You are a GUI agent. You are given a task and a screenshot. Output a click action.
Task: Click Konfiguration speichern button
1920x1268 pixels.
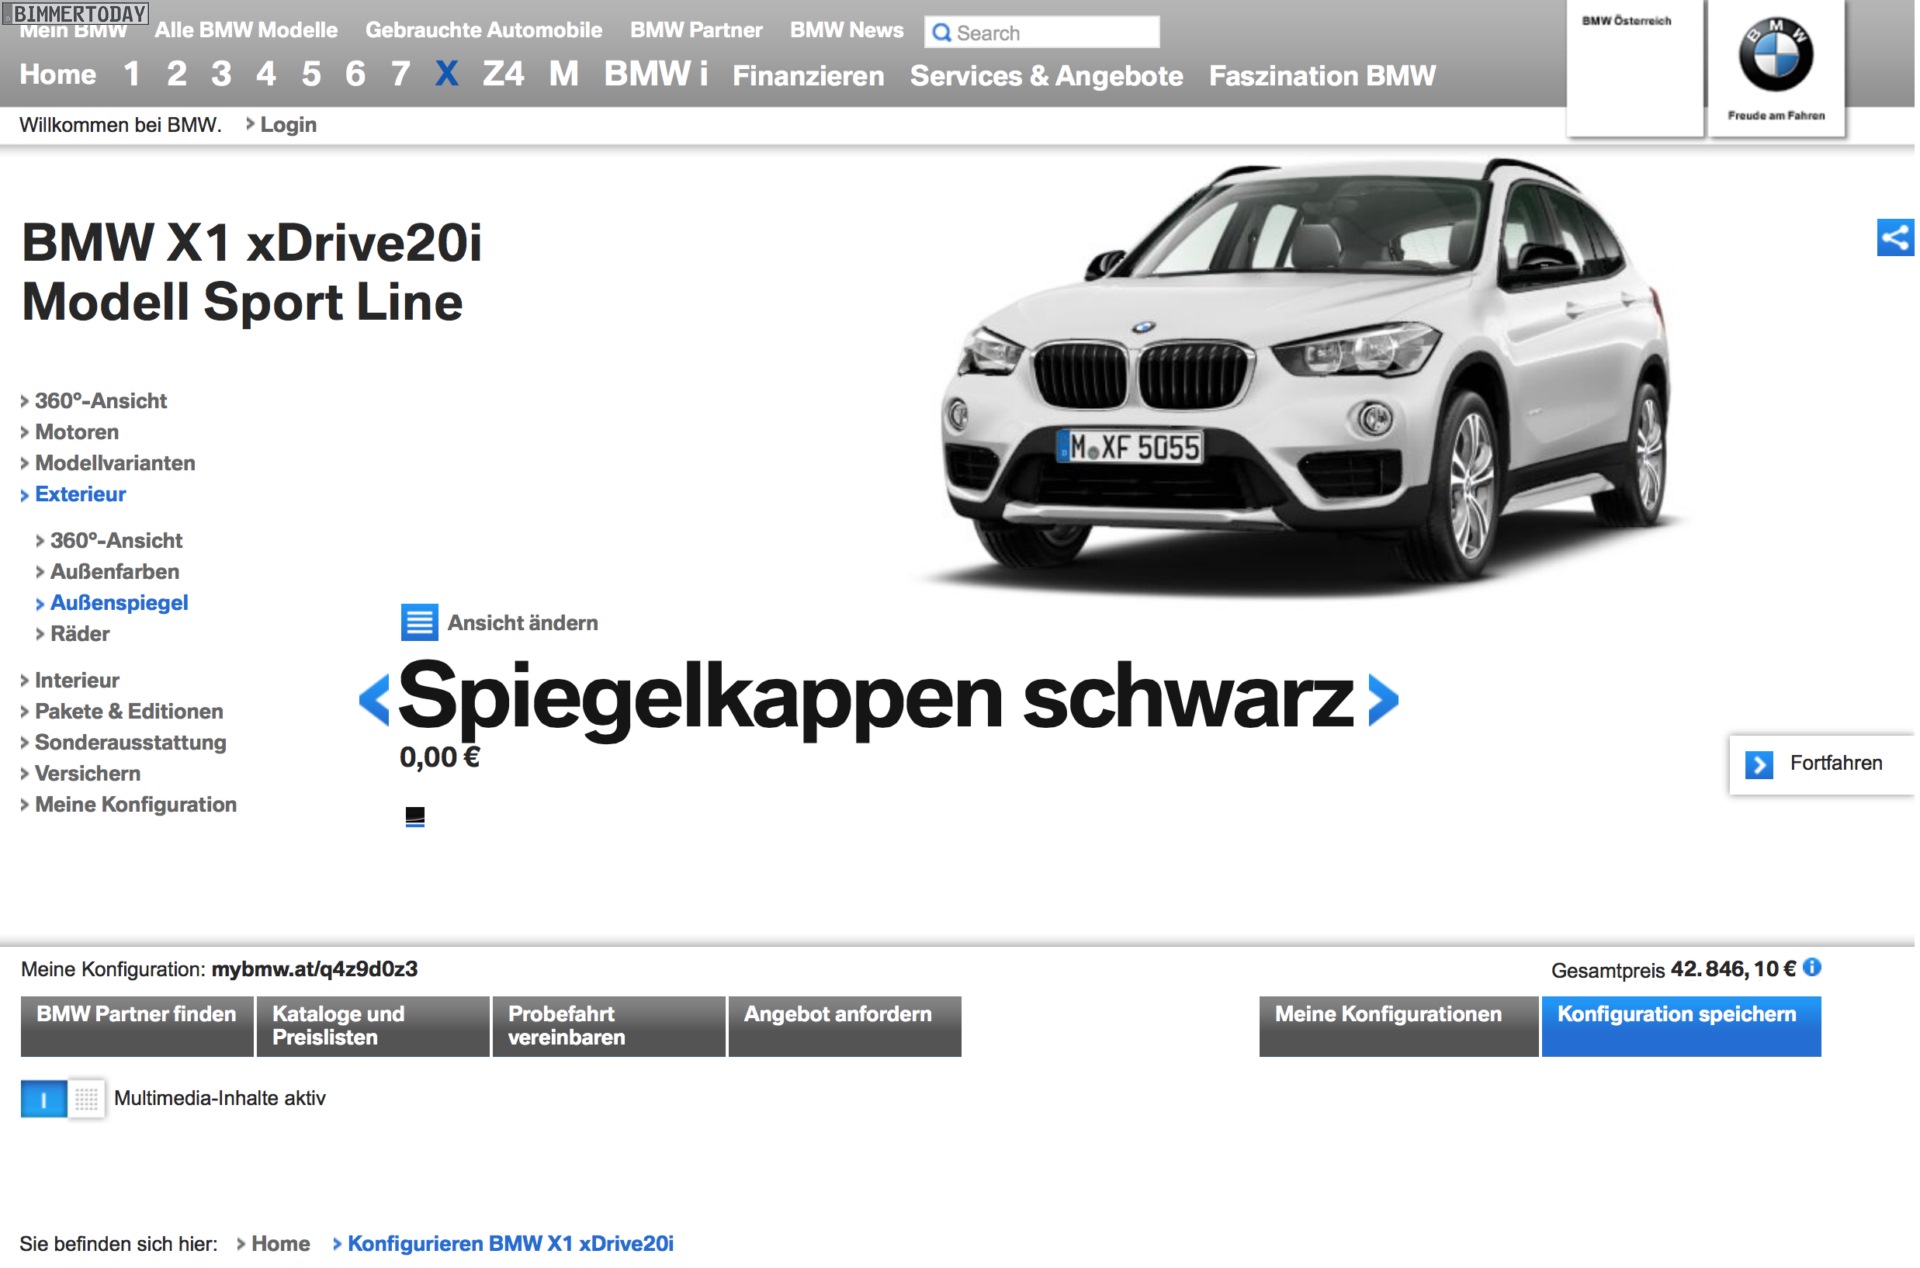(1681, 1026)
